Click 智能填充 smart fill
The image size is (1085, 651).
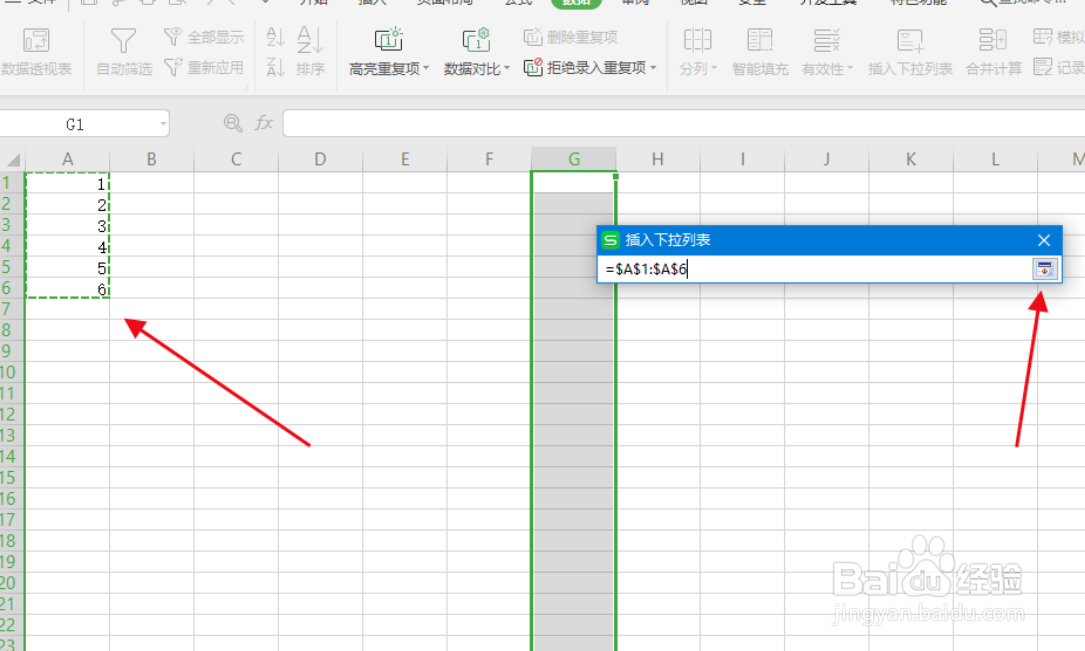tap(760, 52)
